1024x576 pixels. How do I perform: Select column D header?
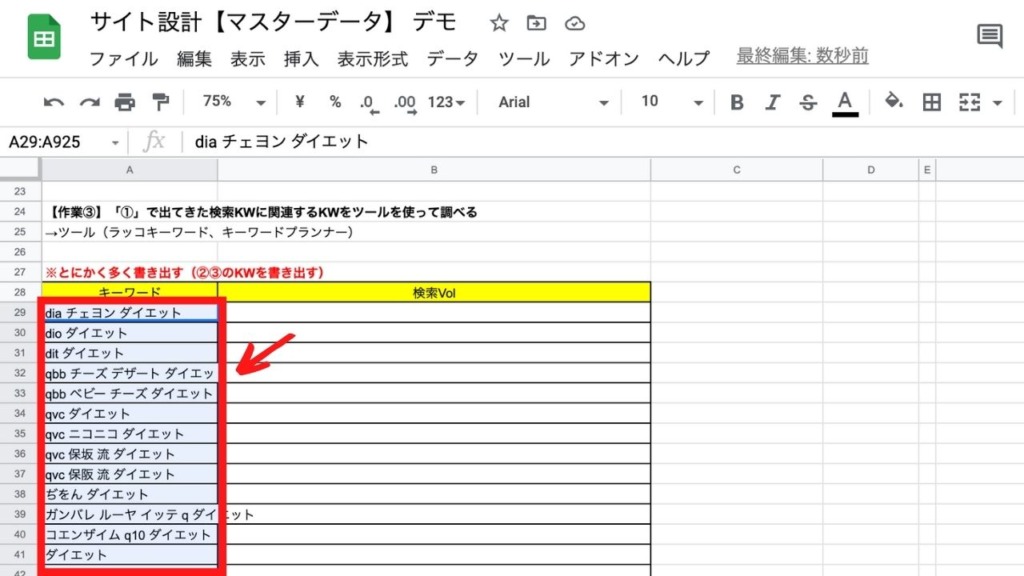871,170
